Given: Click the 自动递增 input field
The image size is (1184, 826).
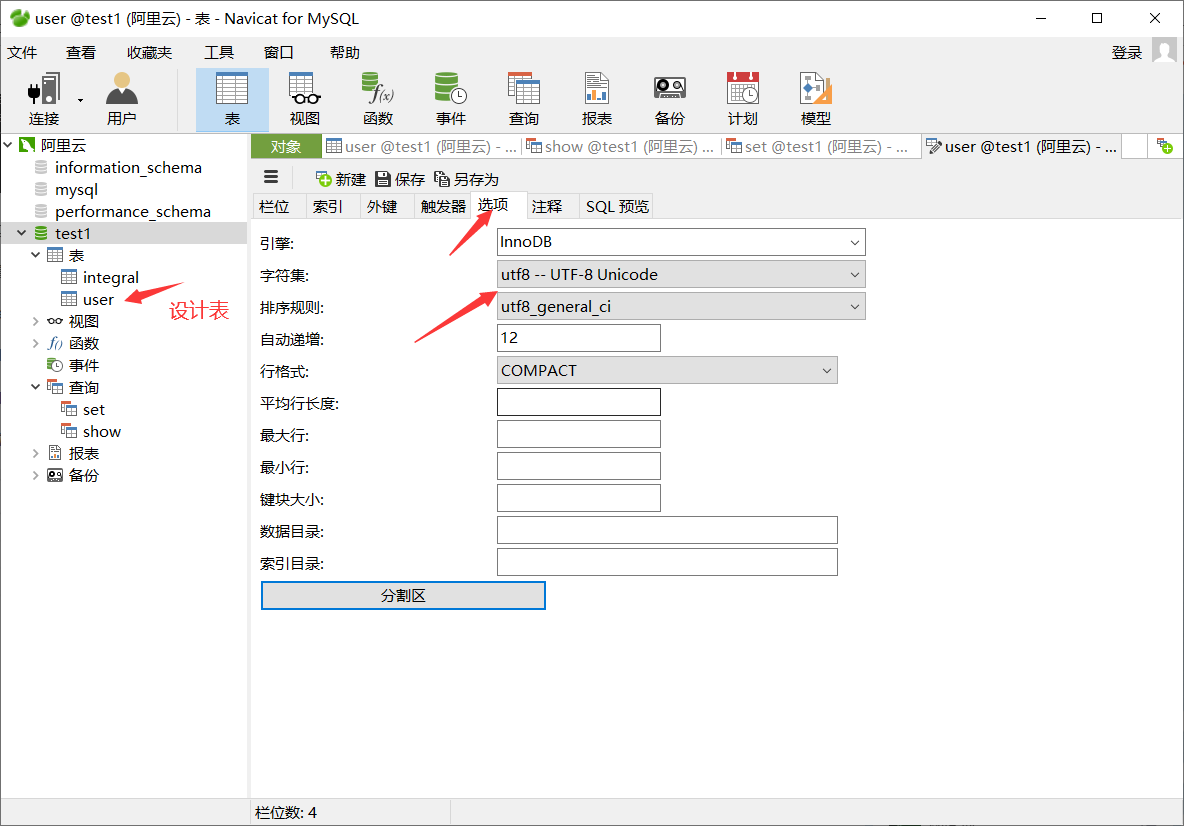Looking at the screenshot, I should click(x=579, y=337).
